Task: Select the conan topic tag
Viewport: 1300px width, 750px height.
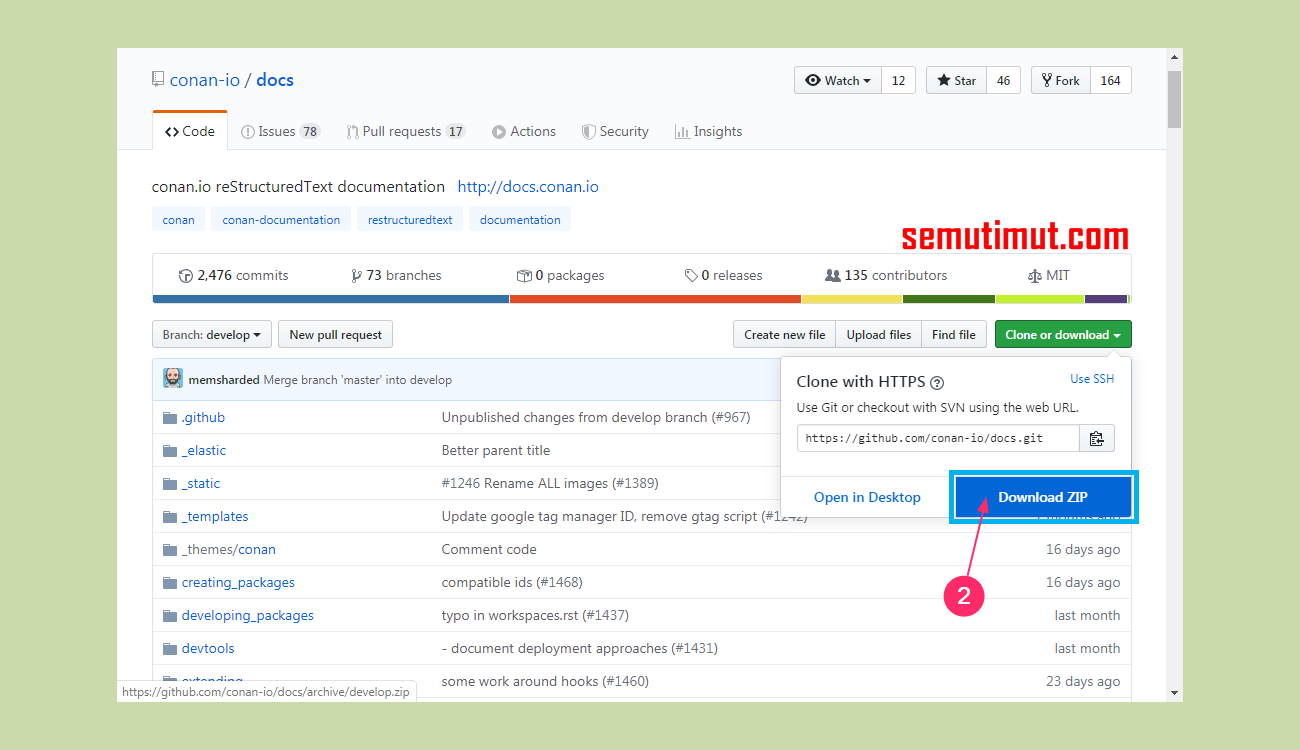Action: (179, 220)
